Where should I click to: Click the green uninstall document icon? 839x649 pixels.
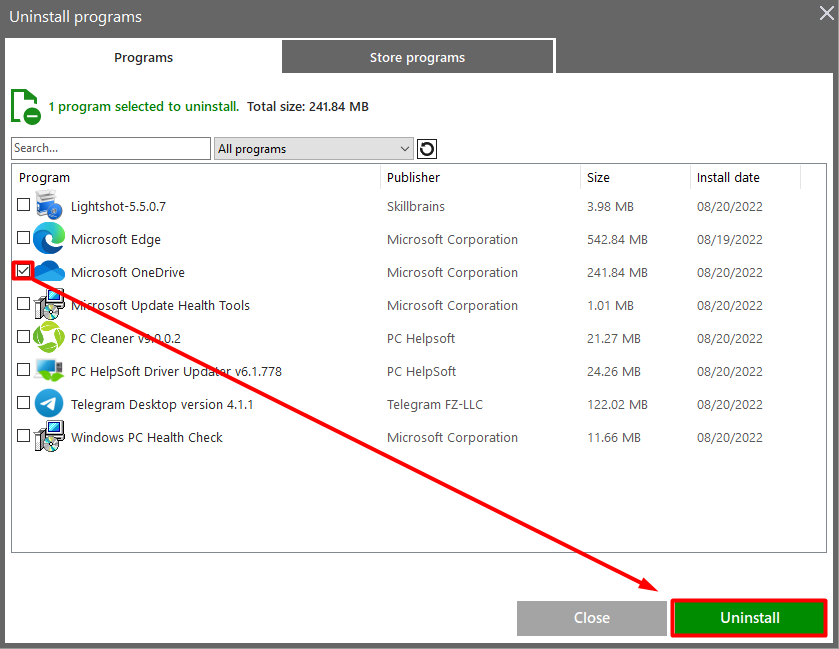25,106
